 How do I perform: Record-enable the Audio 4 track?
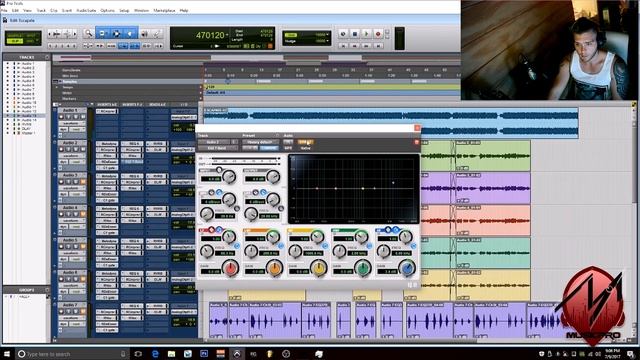[x=61, y=214]
